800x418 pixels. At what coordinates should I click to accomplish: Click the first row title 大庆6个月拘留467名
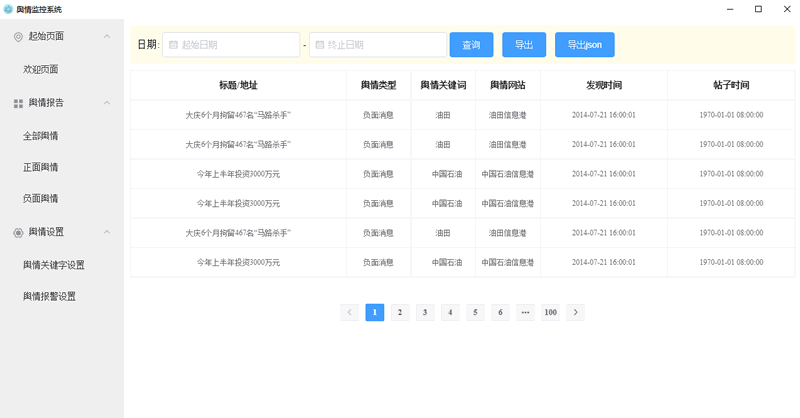pos(238,115)
